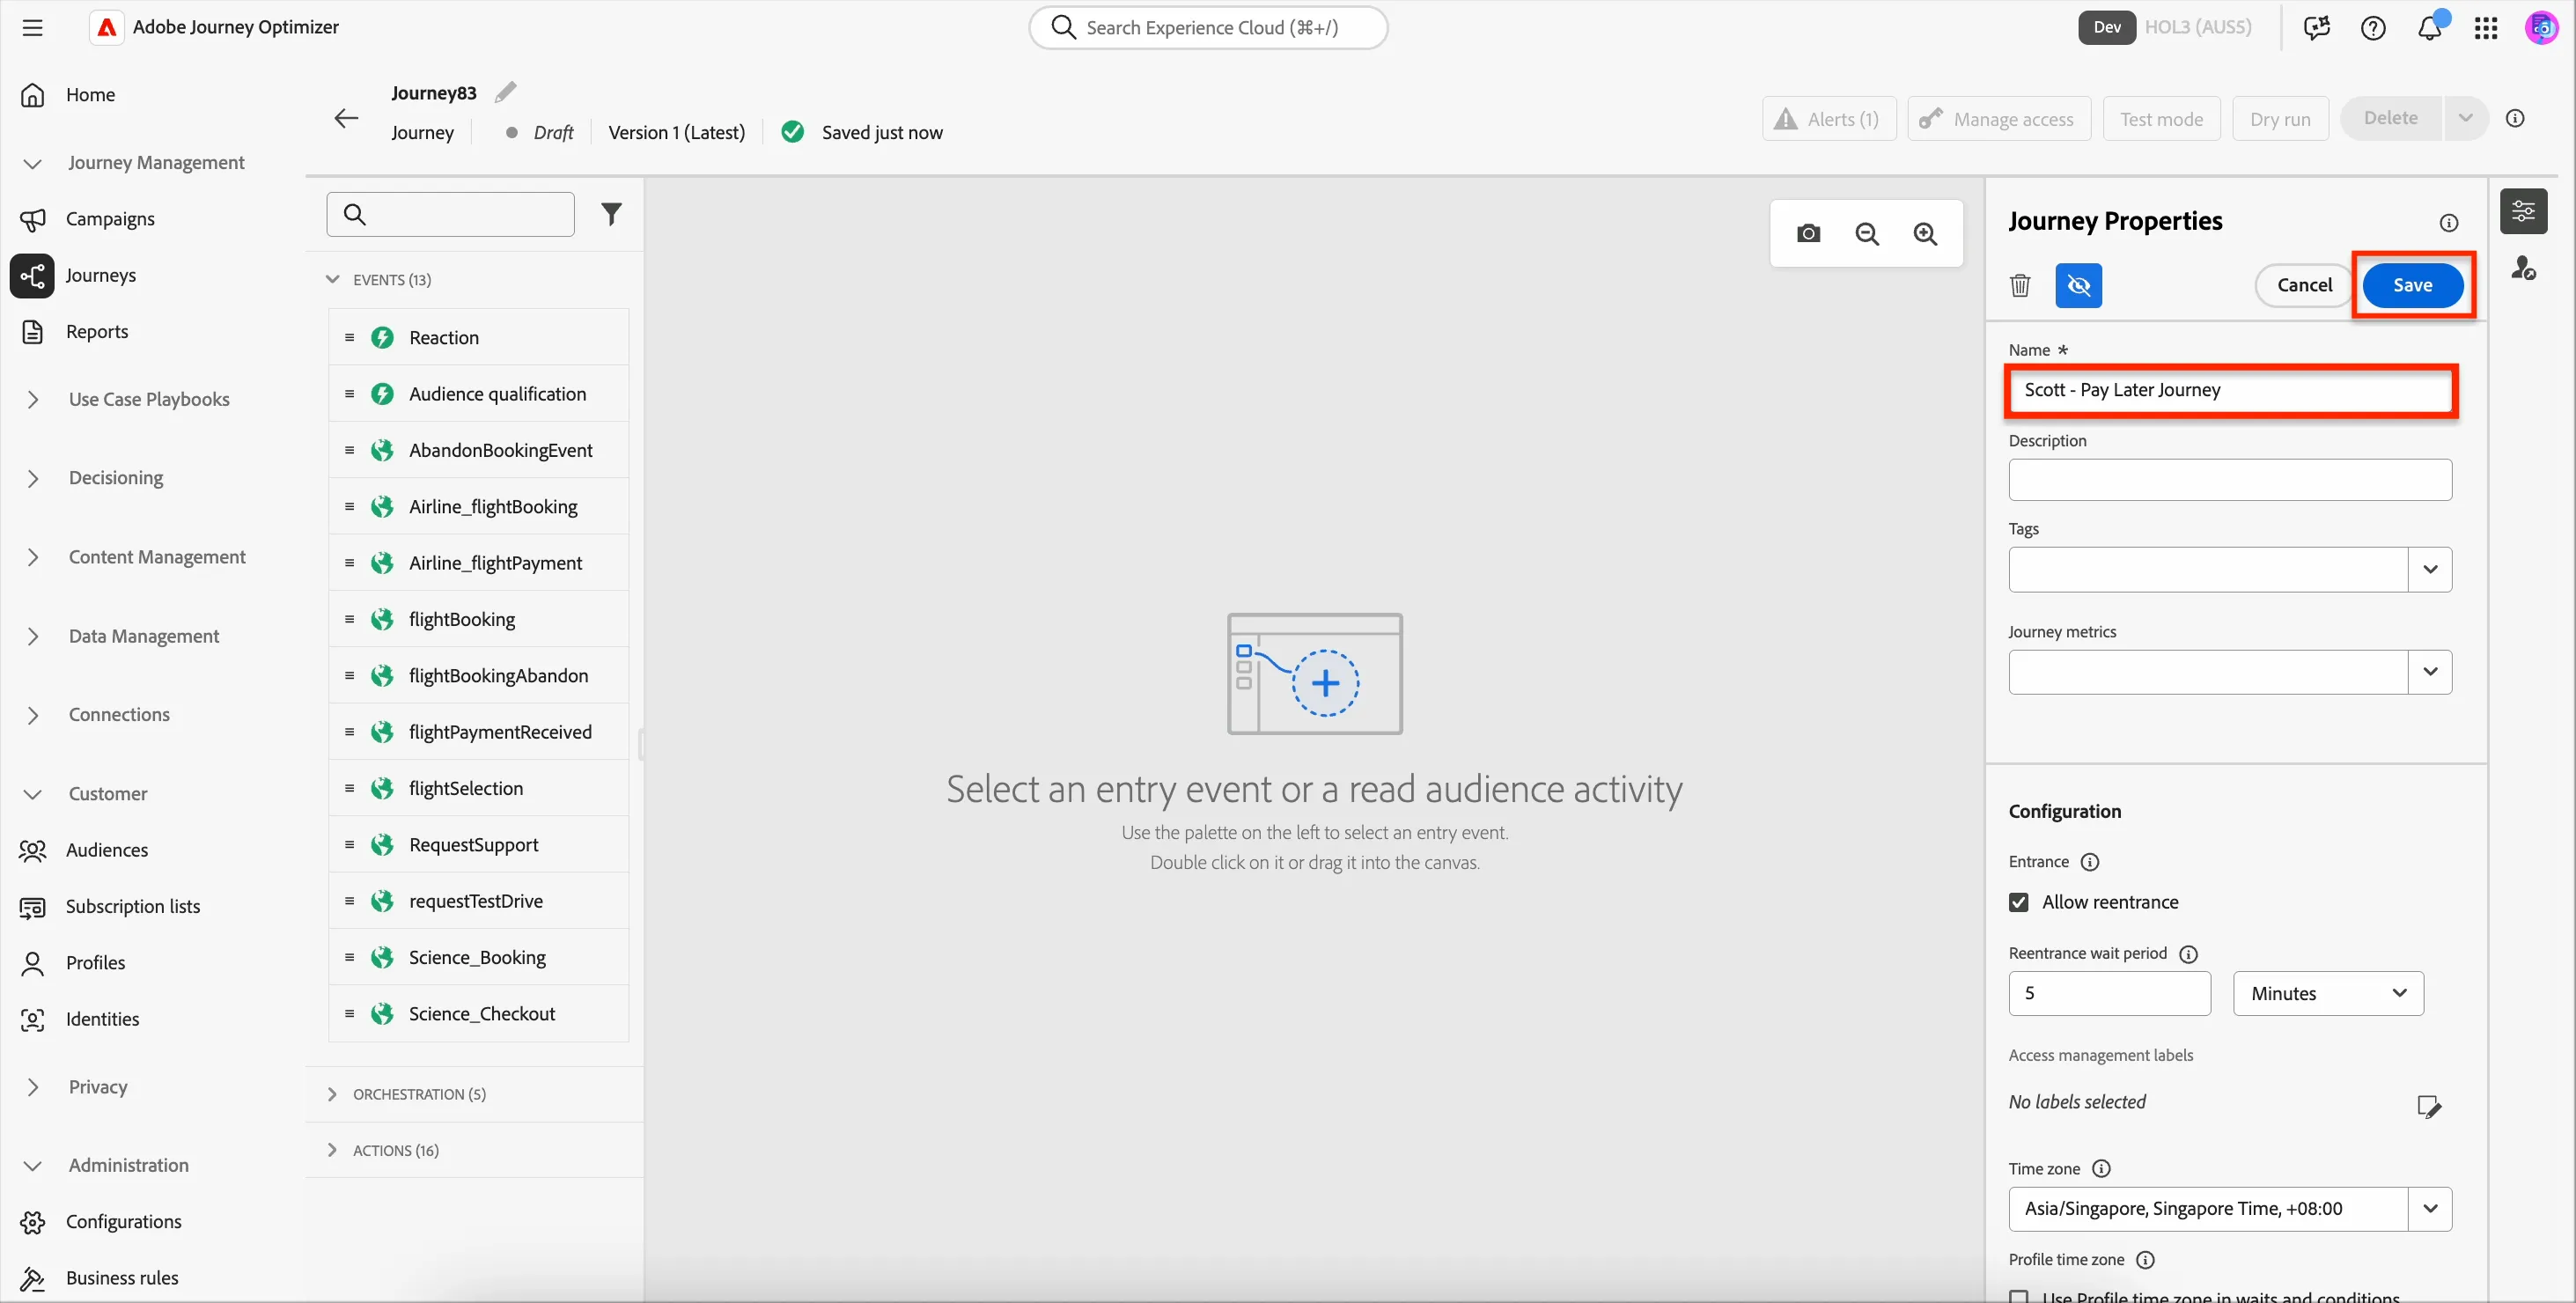Click the info icon next to Time zone

(2101, 1168)
